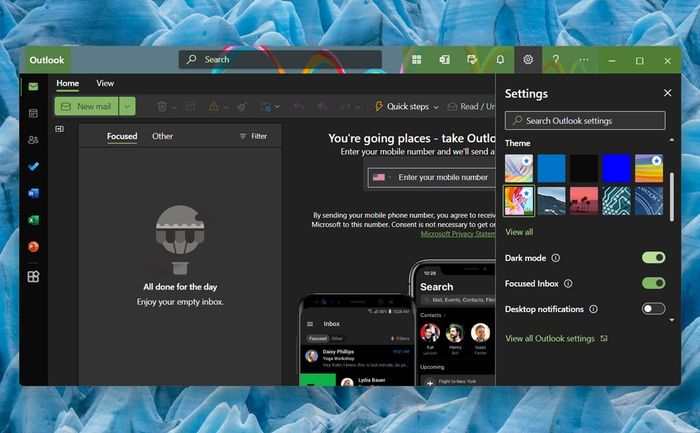Click the Delete trash icon in toolbar
The height and width of the screenshot is (433, 700).
tap(162, 106)
